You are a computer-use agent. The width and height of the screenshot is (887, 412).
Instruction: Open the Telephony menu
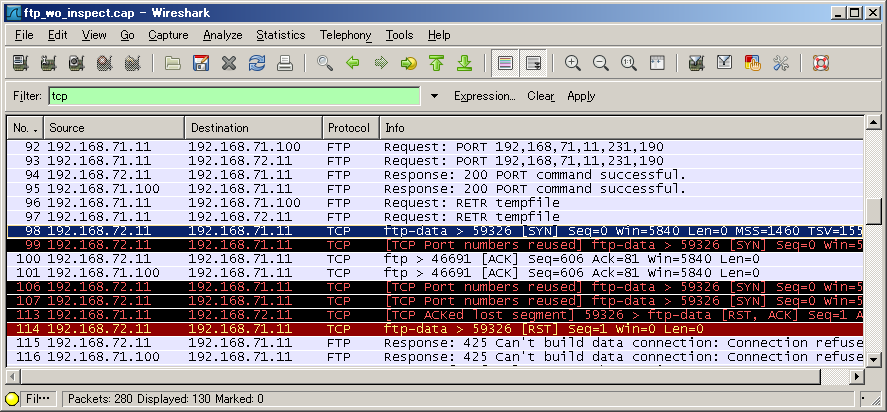(x=346, y=35)
